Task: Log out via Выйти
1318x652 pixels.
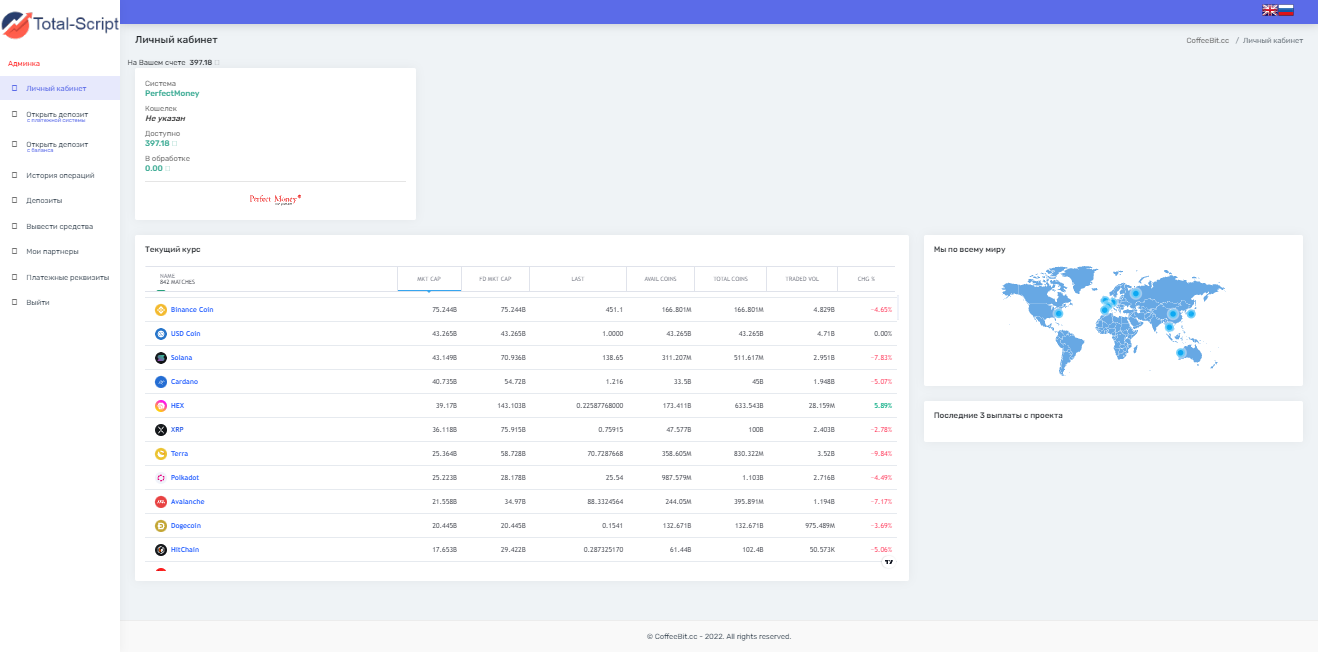Action: (x=59, y=302)
